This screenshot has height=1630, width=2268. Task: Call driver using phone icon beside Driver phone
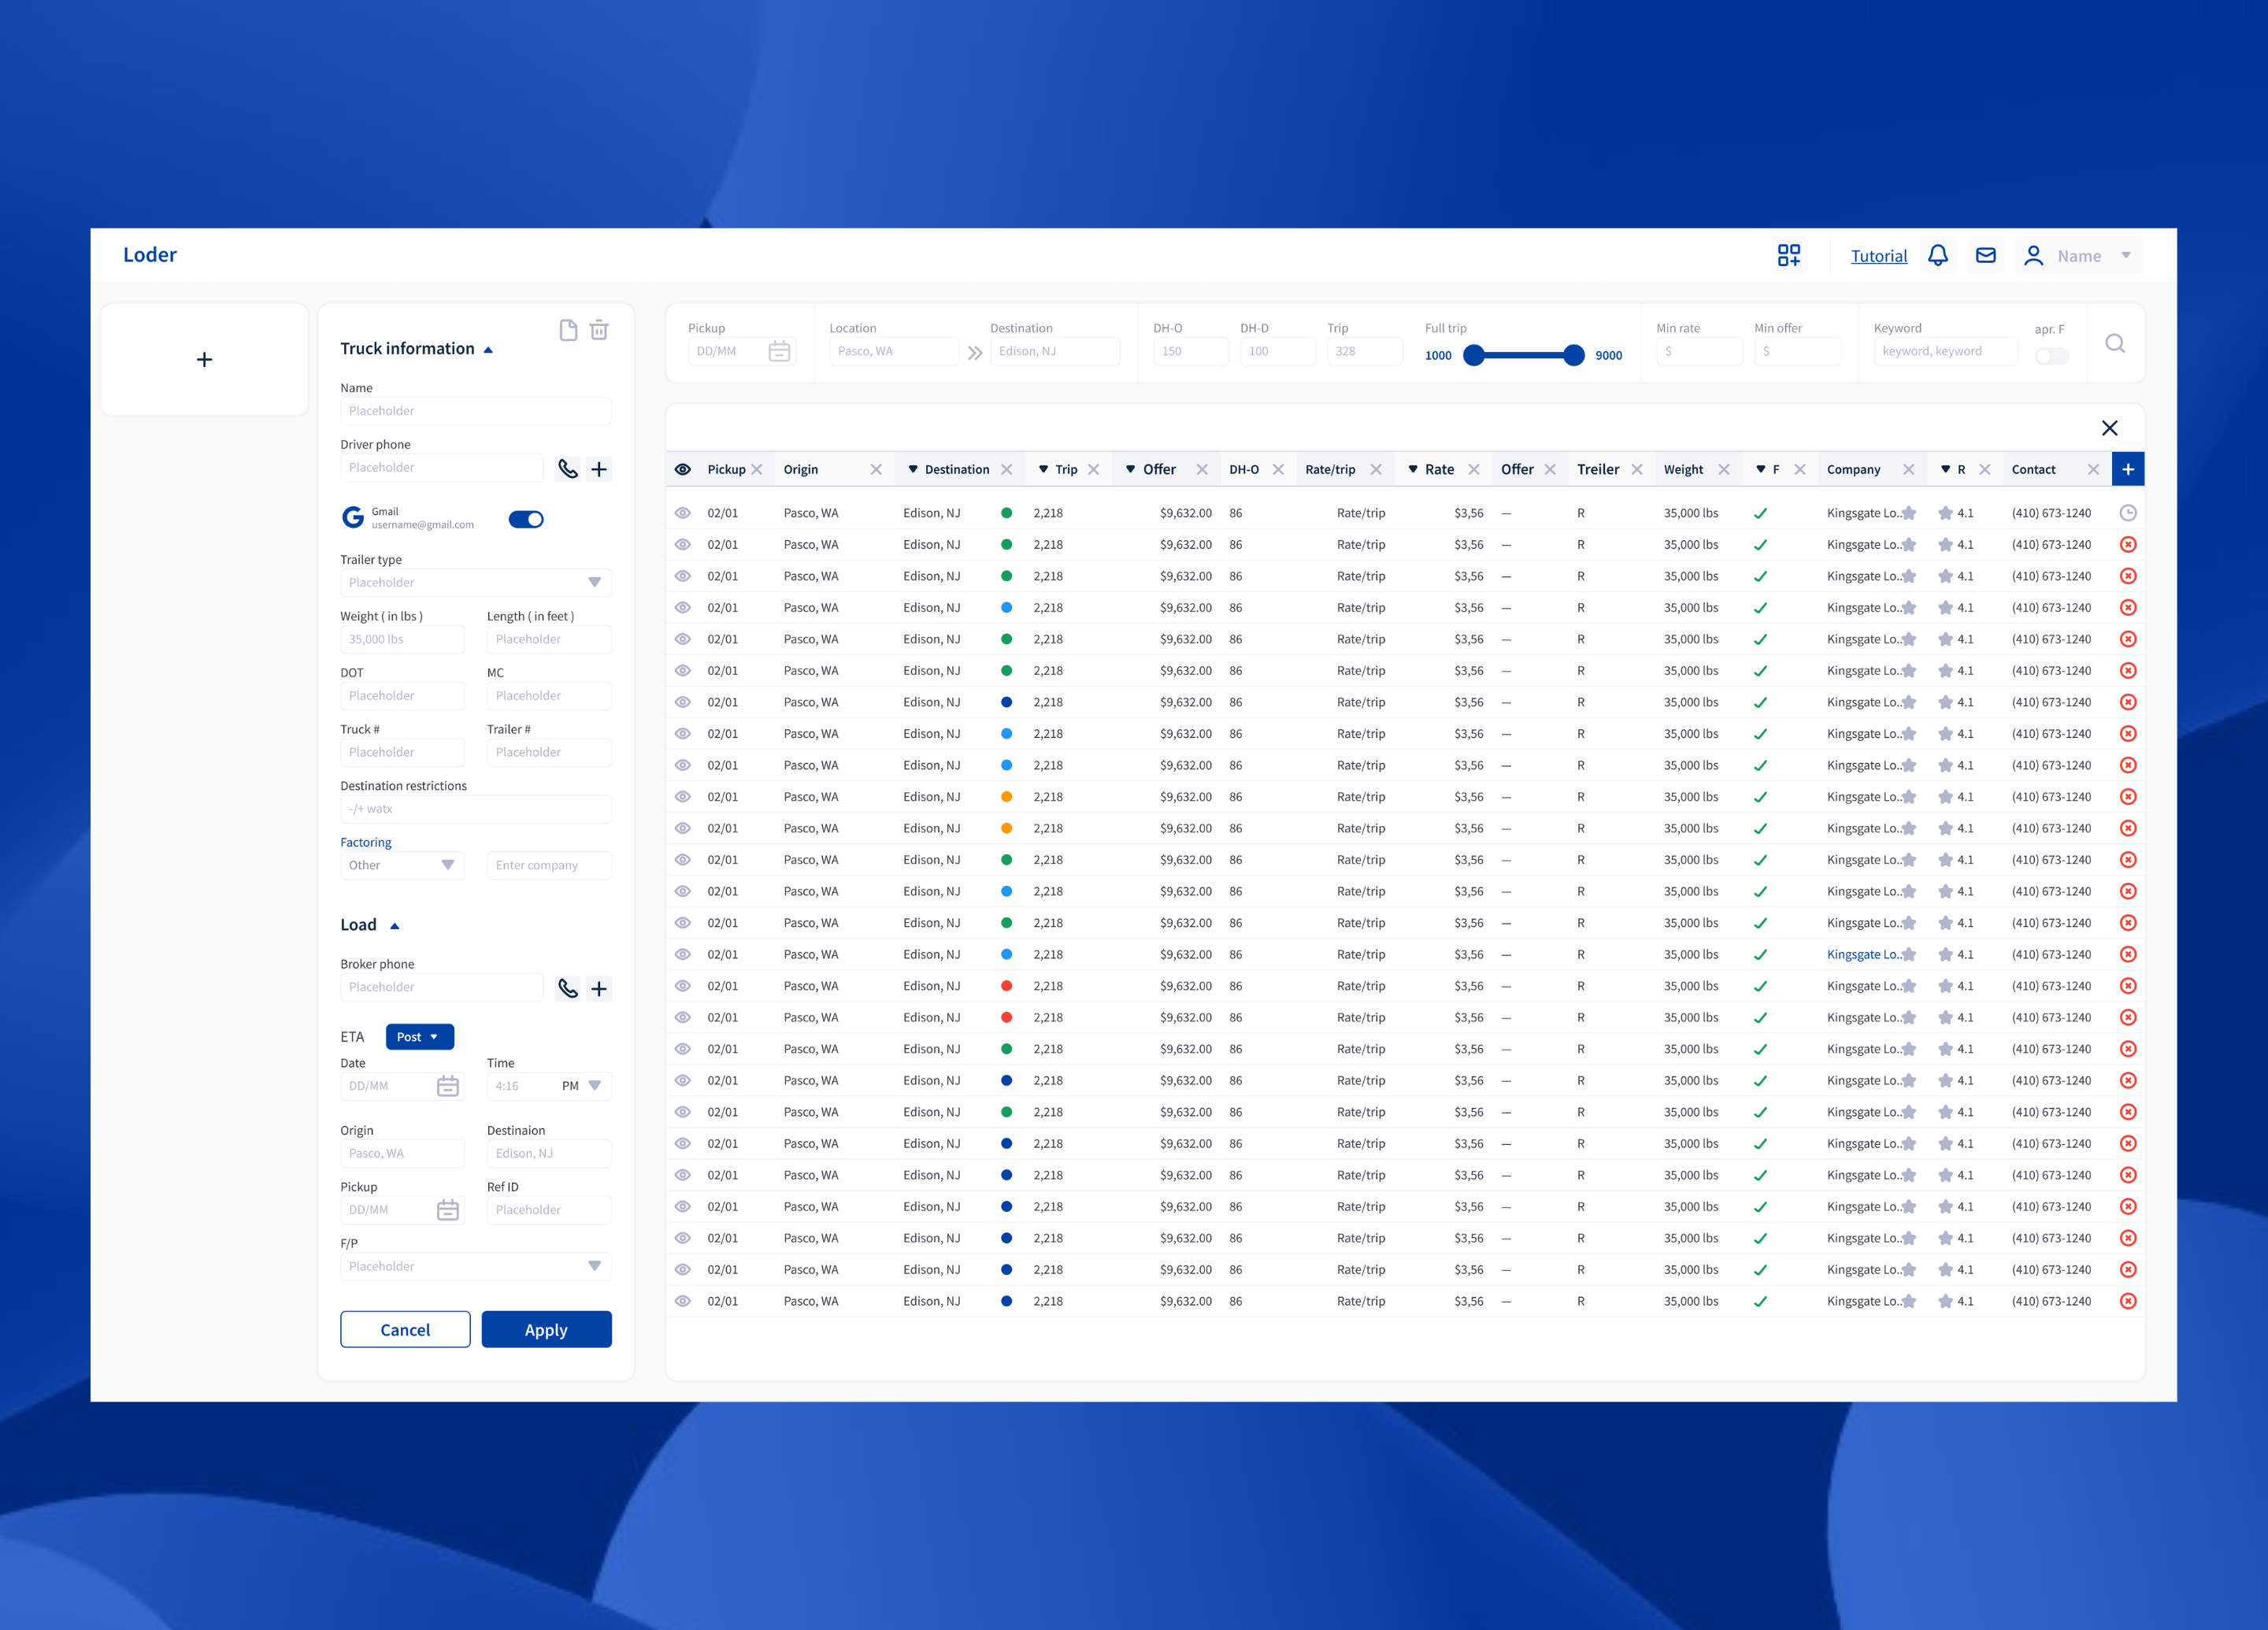pos(568,469)
